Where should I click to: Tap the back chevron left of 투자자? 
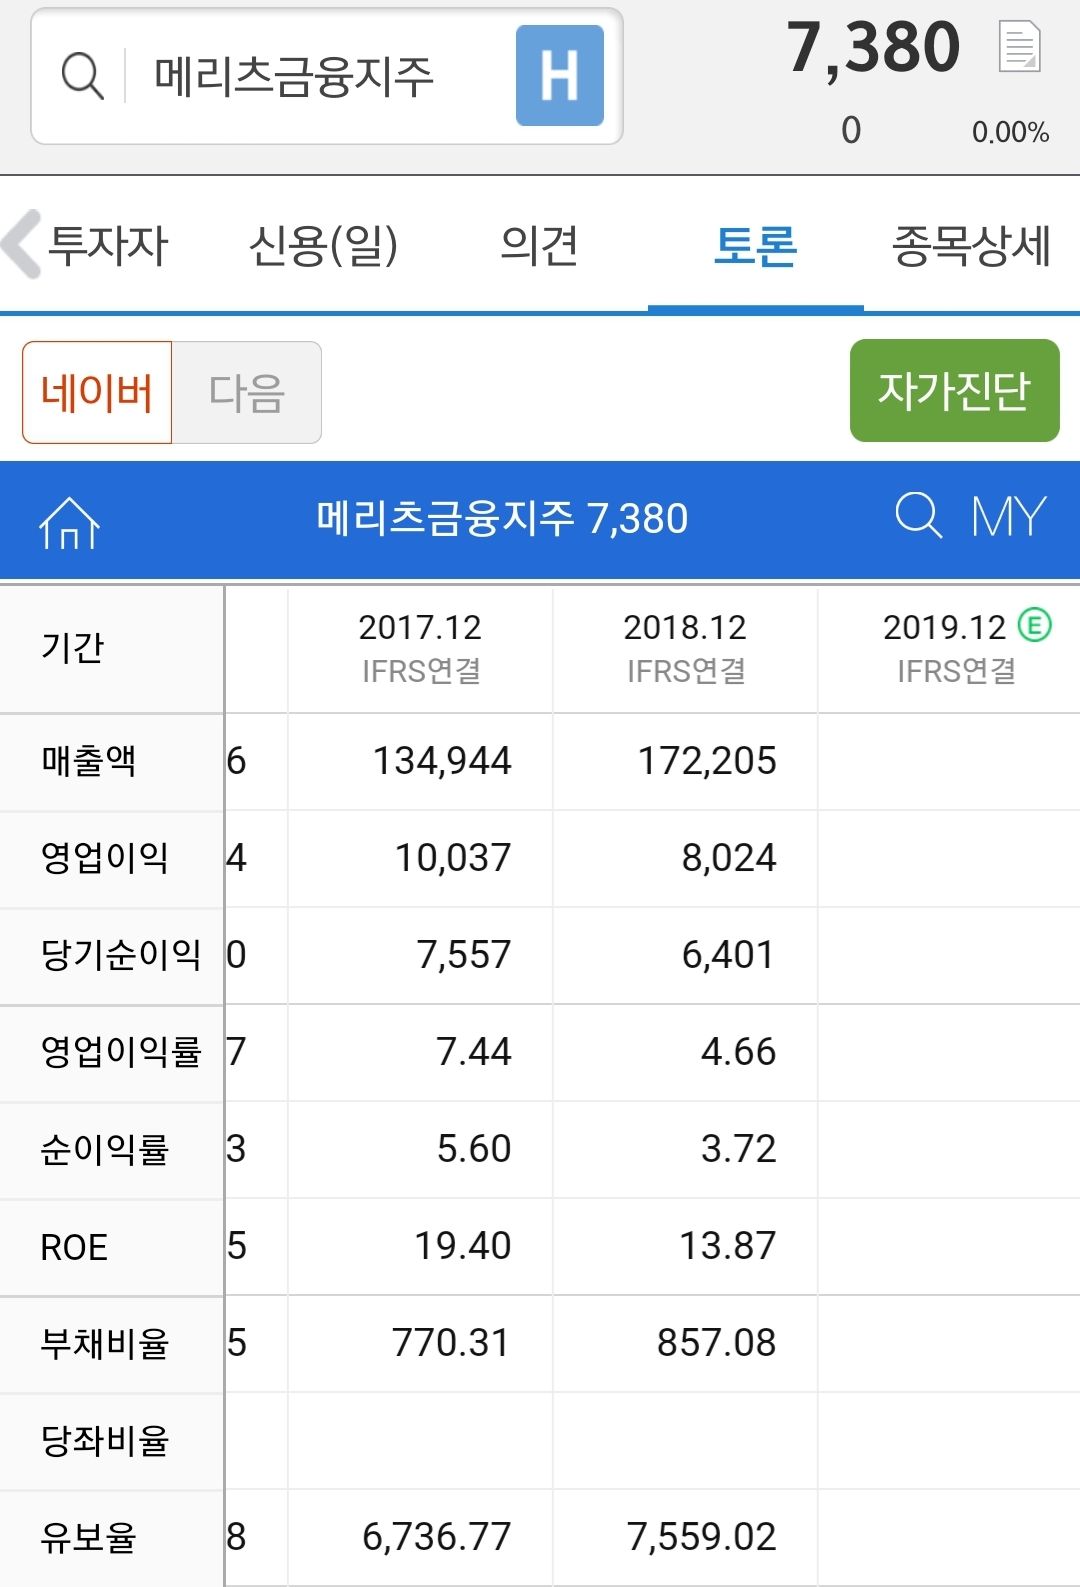(22, 244)
